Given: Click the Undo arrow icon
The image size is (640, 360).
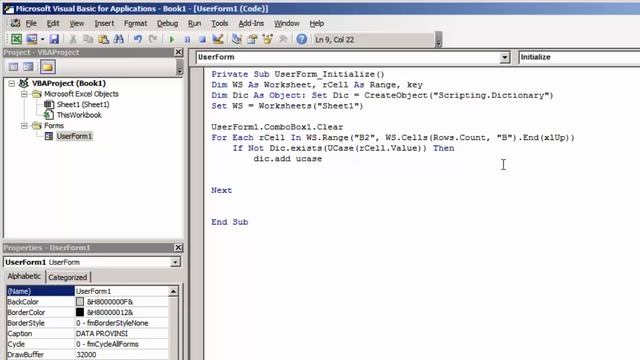Looking at the screenshot, I should coord(138,39).
